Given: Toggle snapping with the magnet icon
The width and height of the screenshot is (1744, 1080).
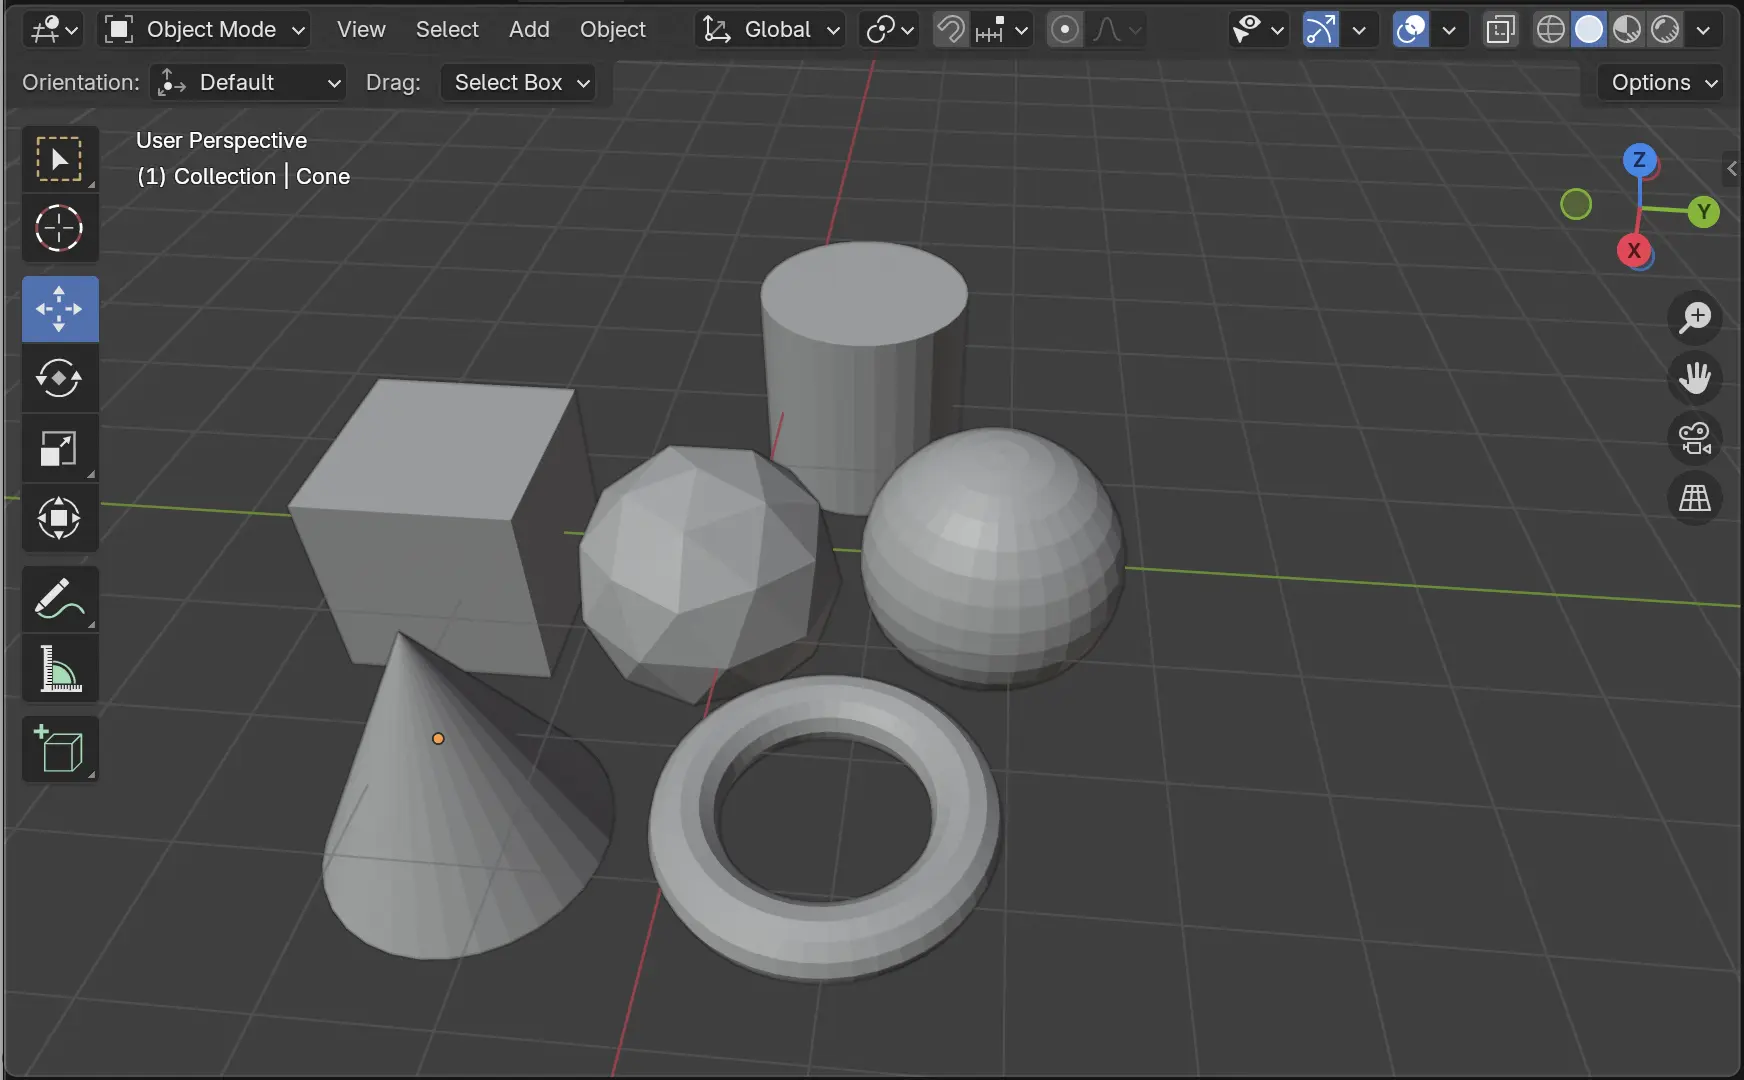Looking at the screenshot, I should [x=950, y=30].
